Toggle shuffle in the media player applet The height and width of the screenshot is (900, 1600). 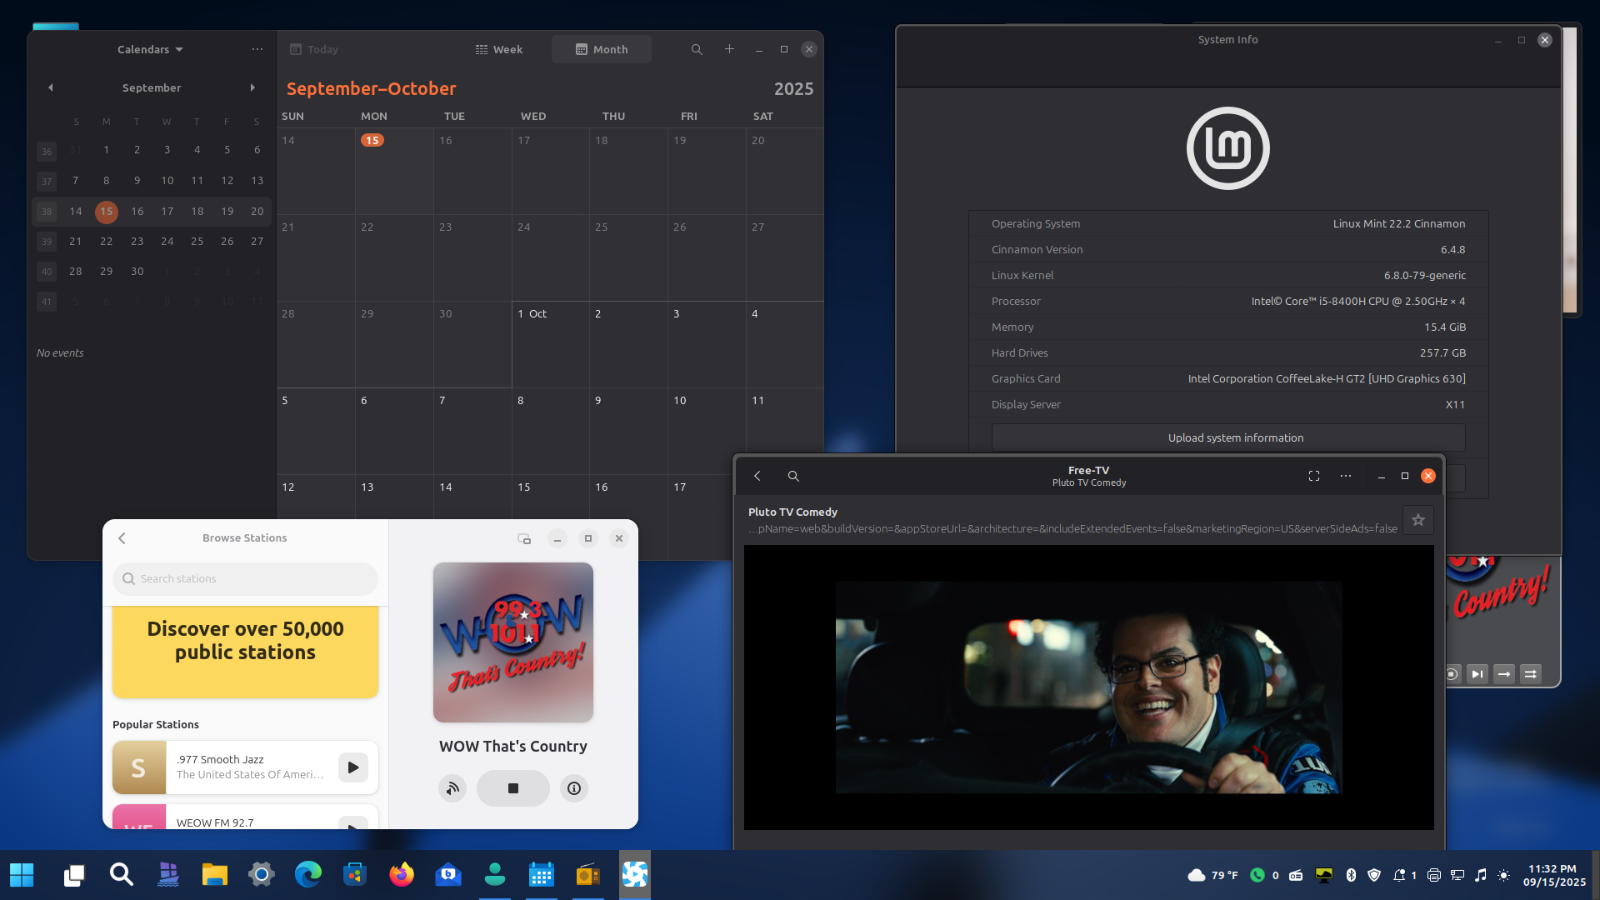(1530, 674)
